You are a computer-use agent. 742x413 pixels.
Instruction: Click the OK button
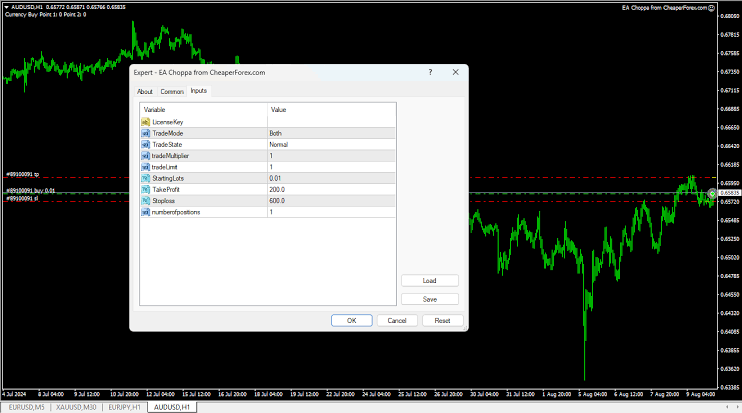click(352, 321)
